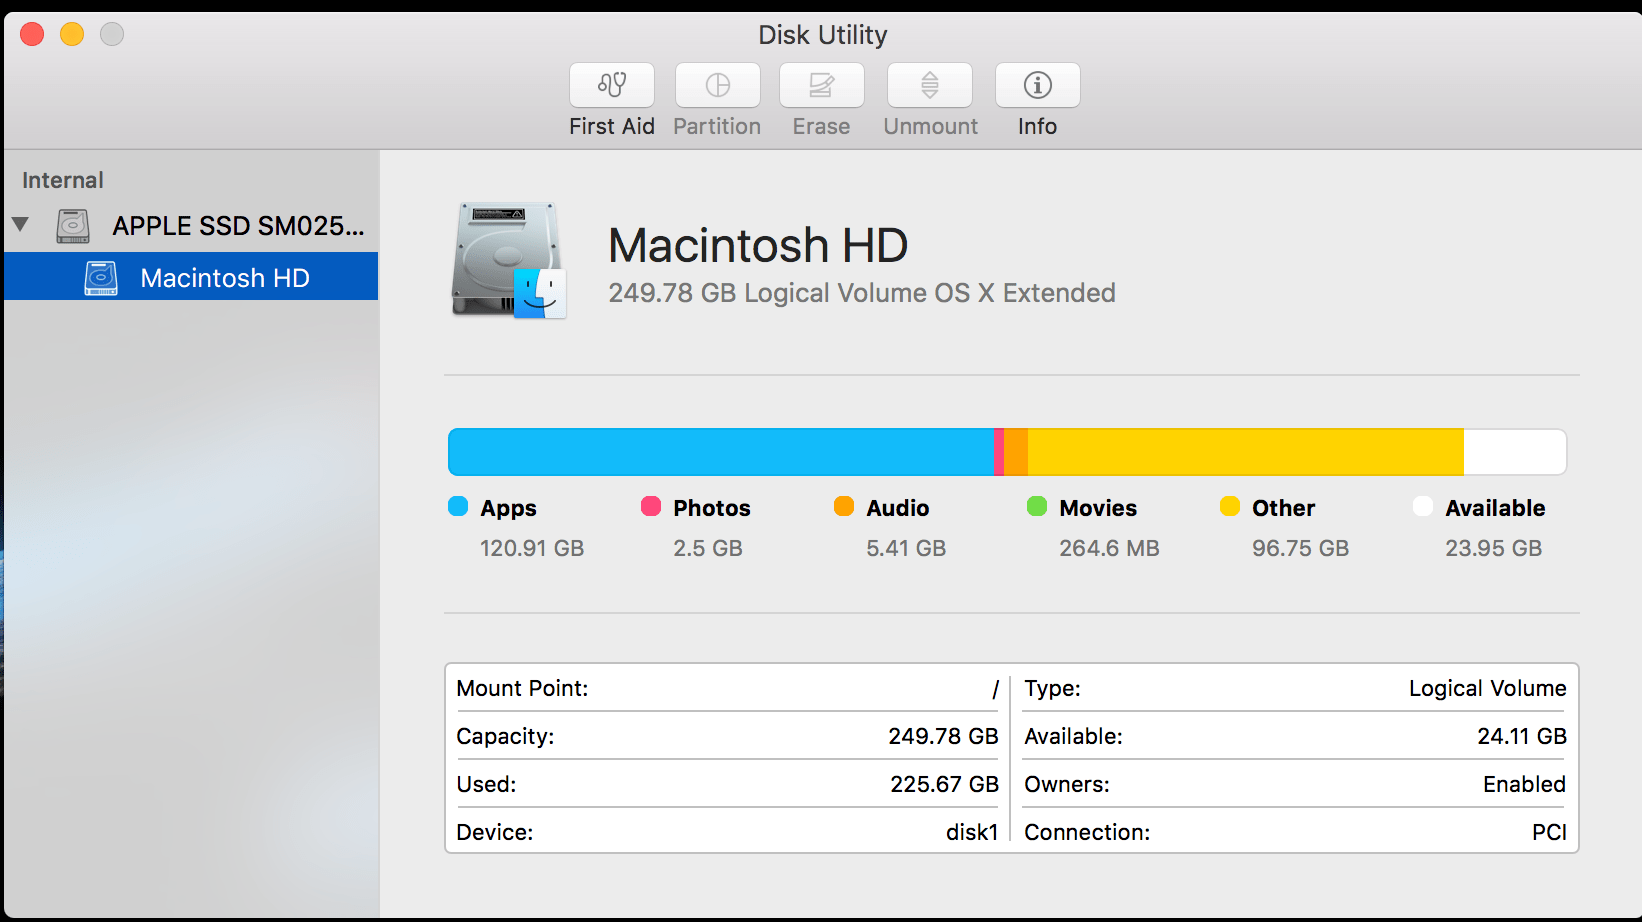Screen dimensions: 1642x922
Task: Click the yellow Other segment of storage bar
Action: (x=1246, y=452)
